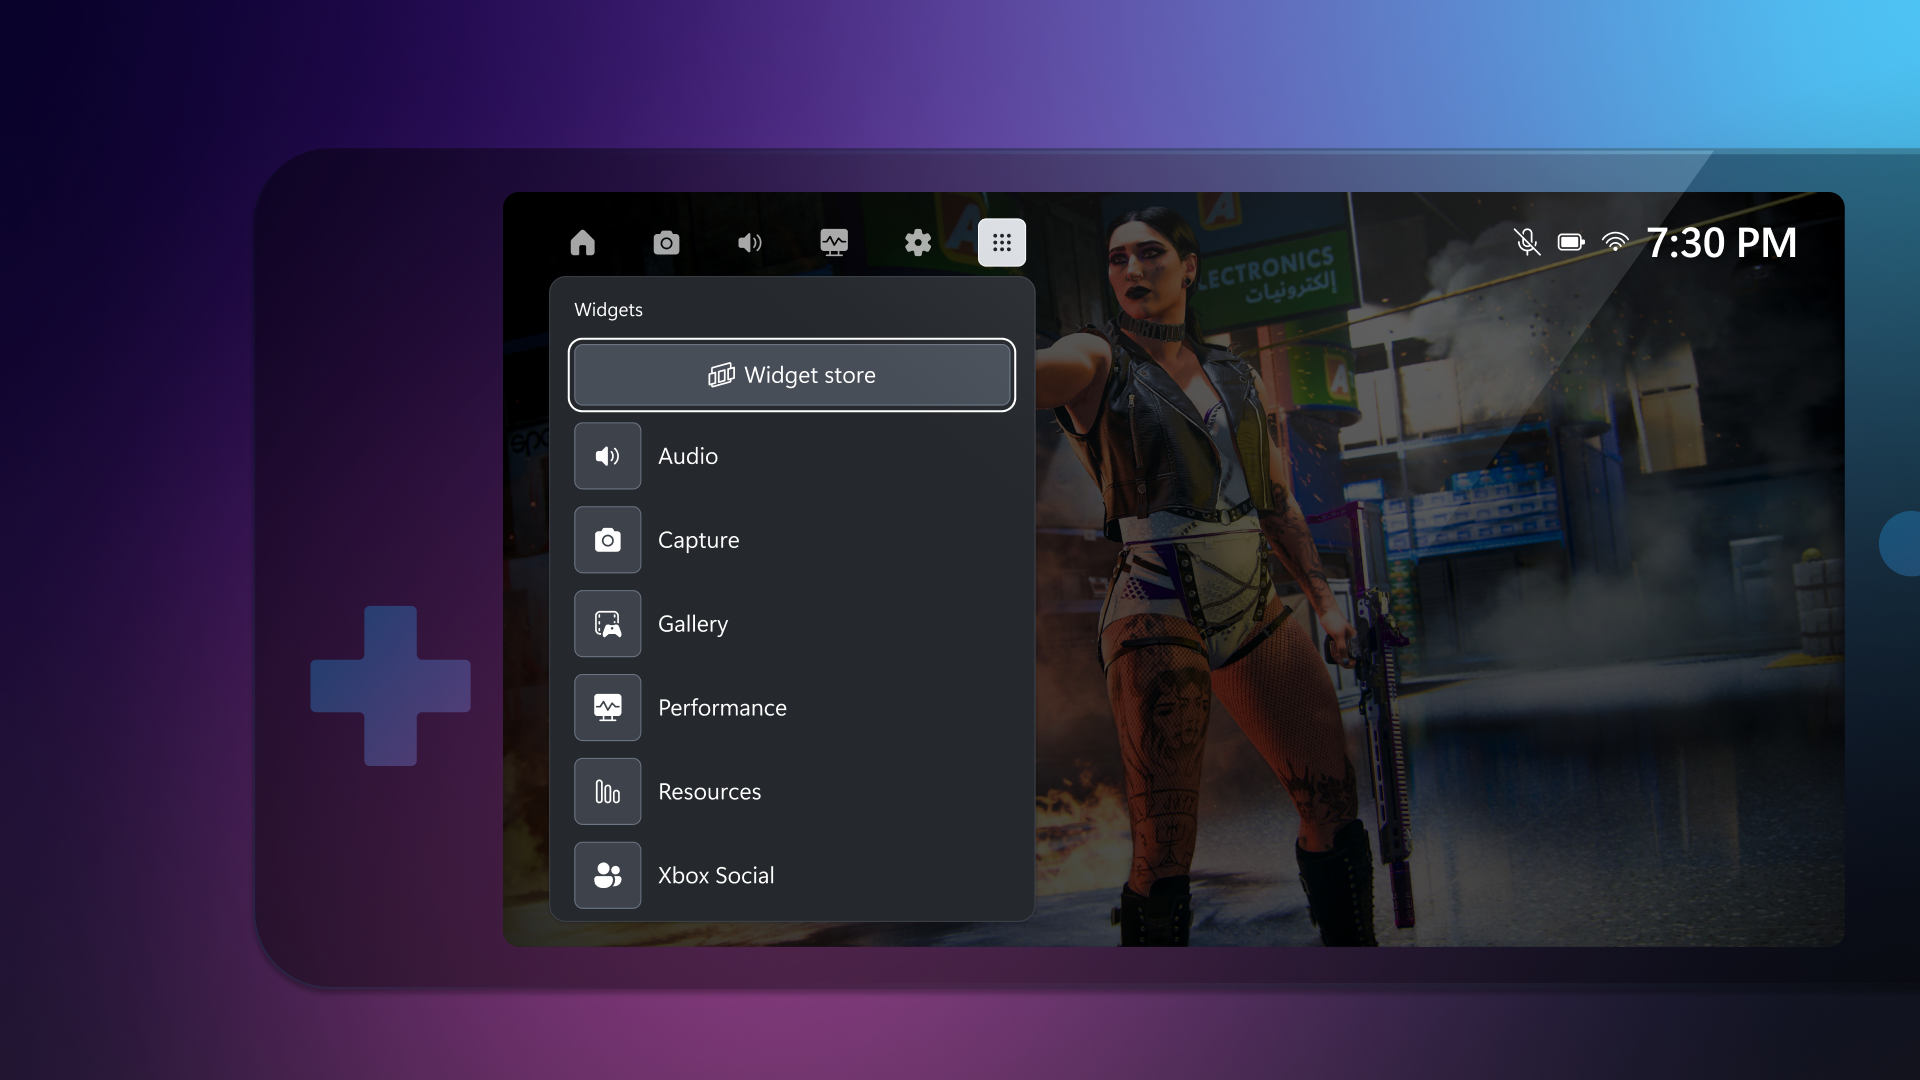Expand the Widgets dropdown menu
This screenshot has width=1920, height=1080.
(x=1002, y=243)
